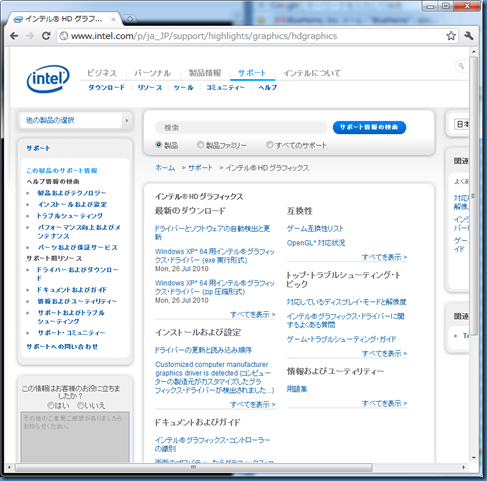This screenshot has height=481, width=487.
Task: Go to ツール submenu item
Action: (183, 87)
